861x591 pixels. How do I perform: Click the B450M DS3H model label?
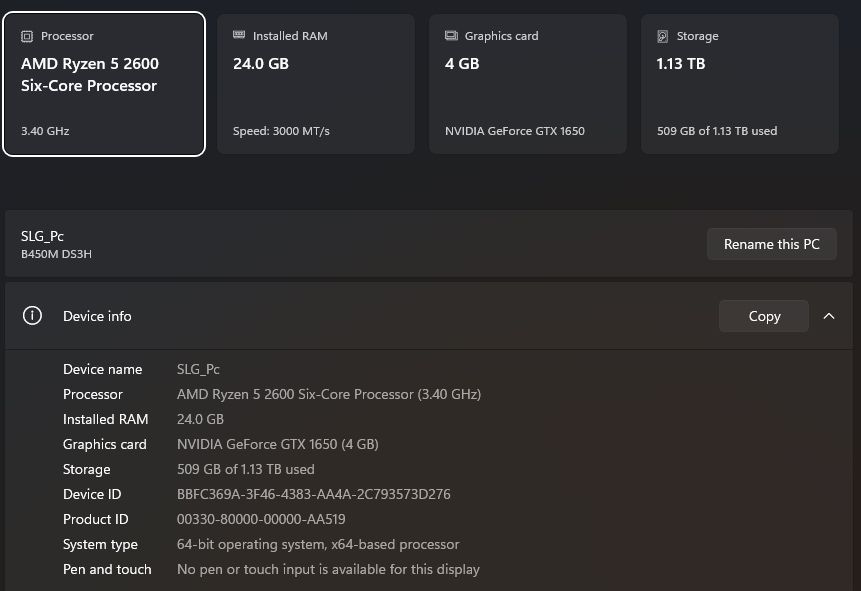(x=56, y=254)
